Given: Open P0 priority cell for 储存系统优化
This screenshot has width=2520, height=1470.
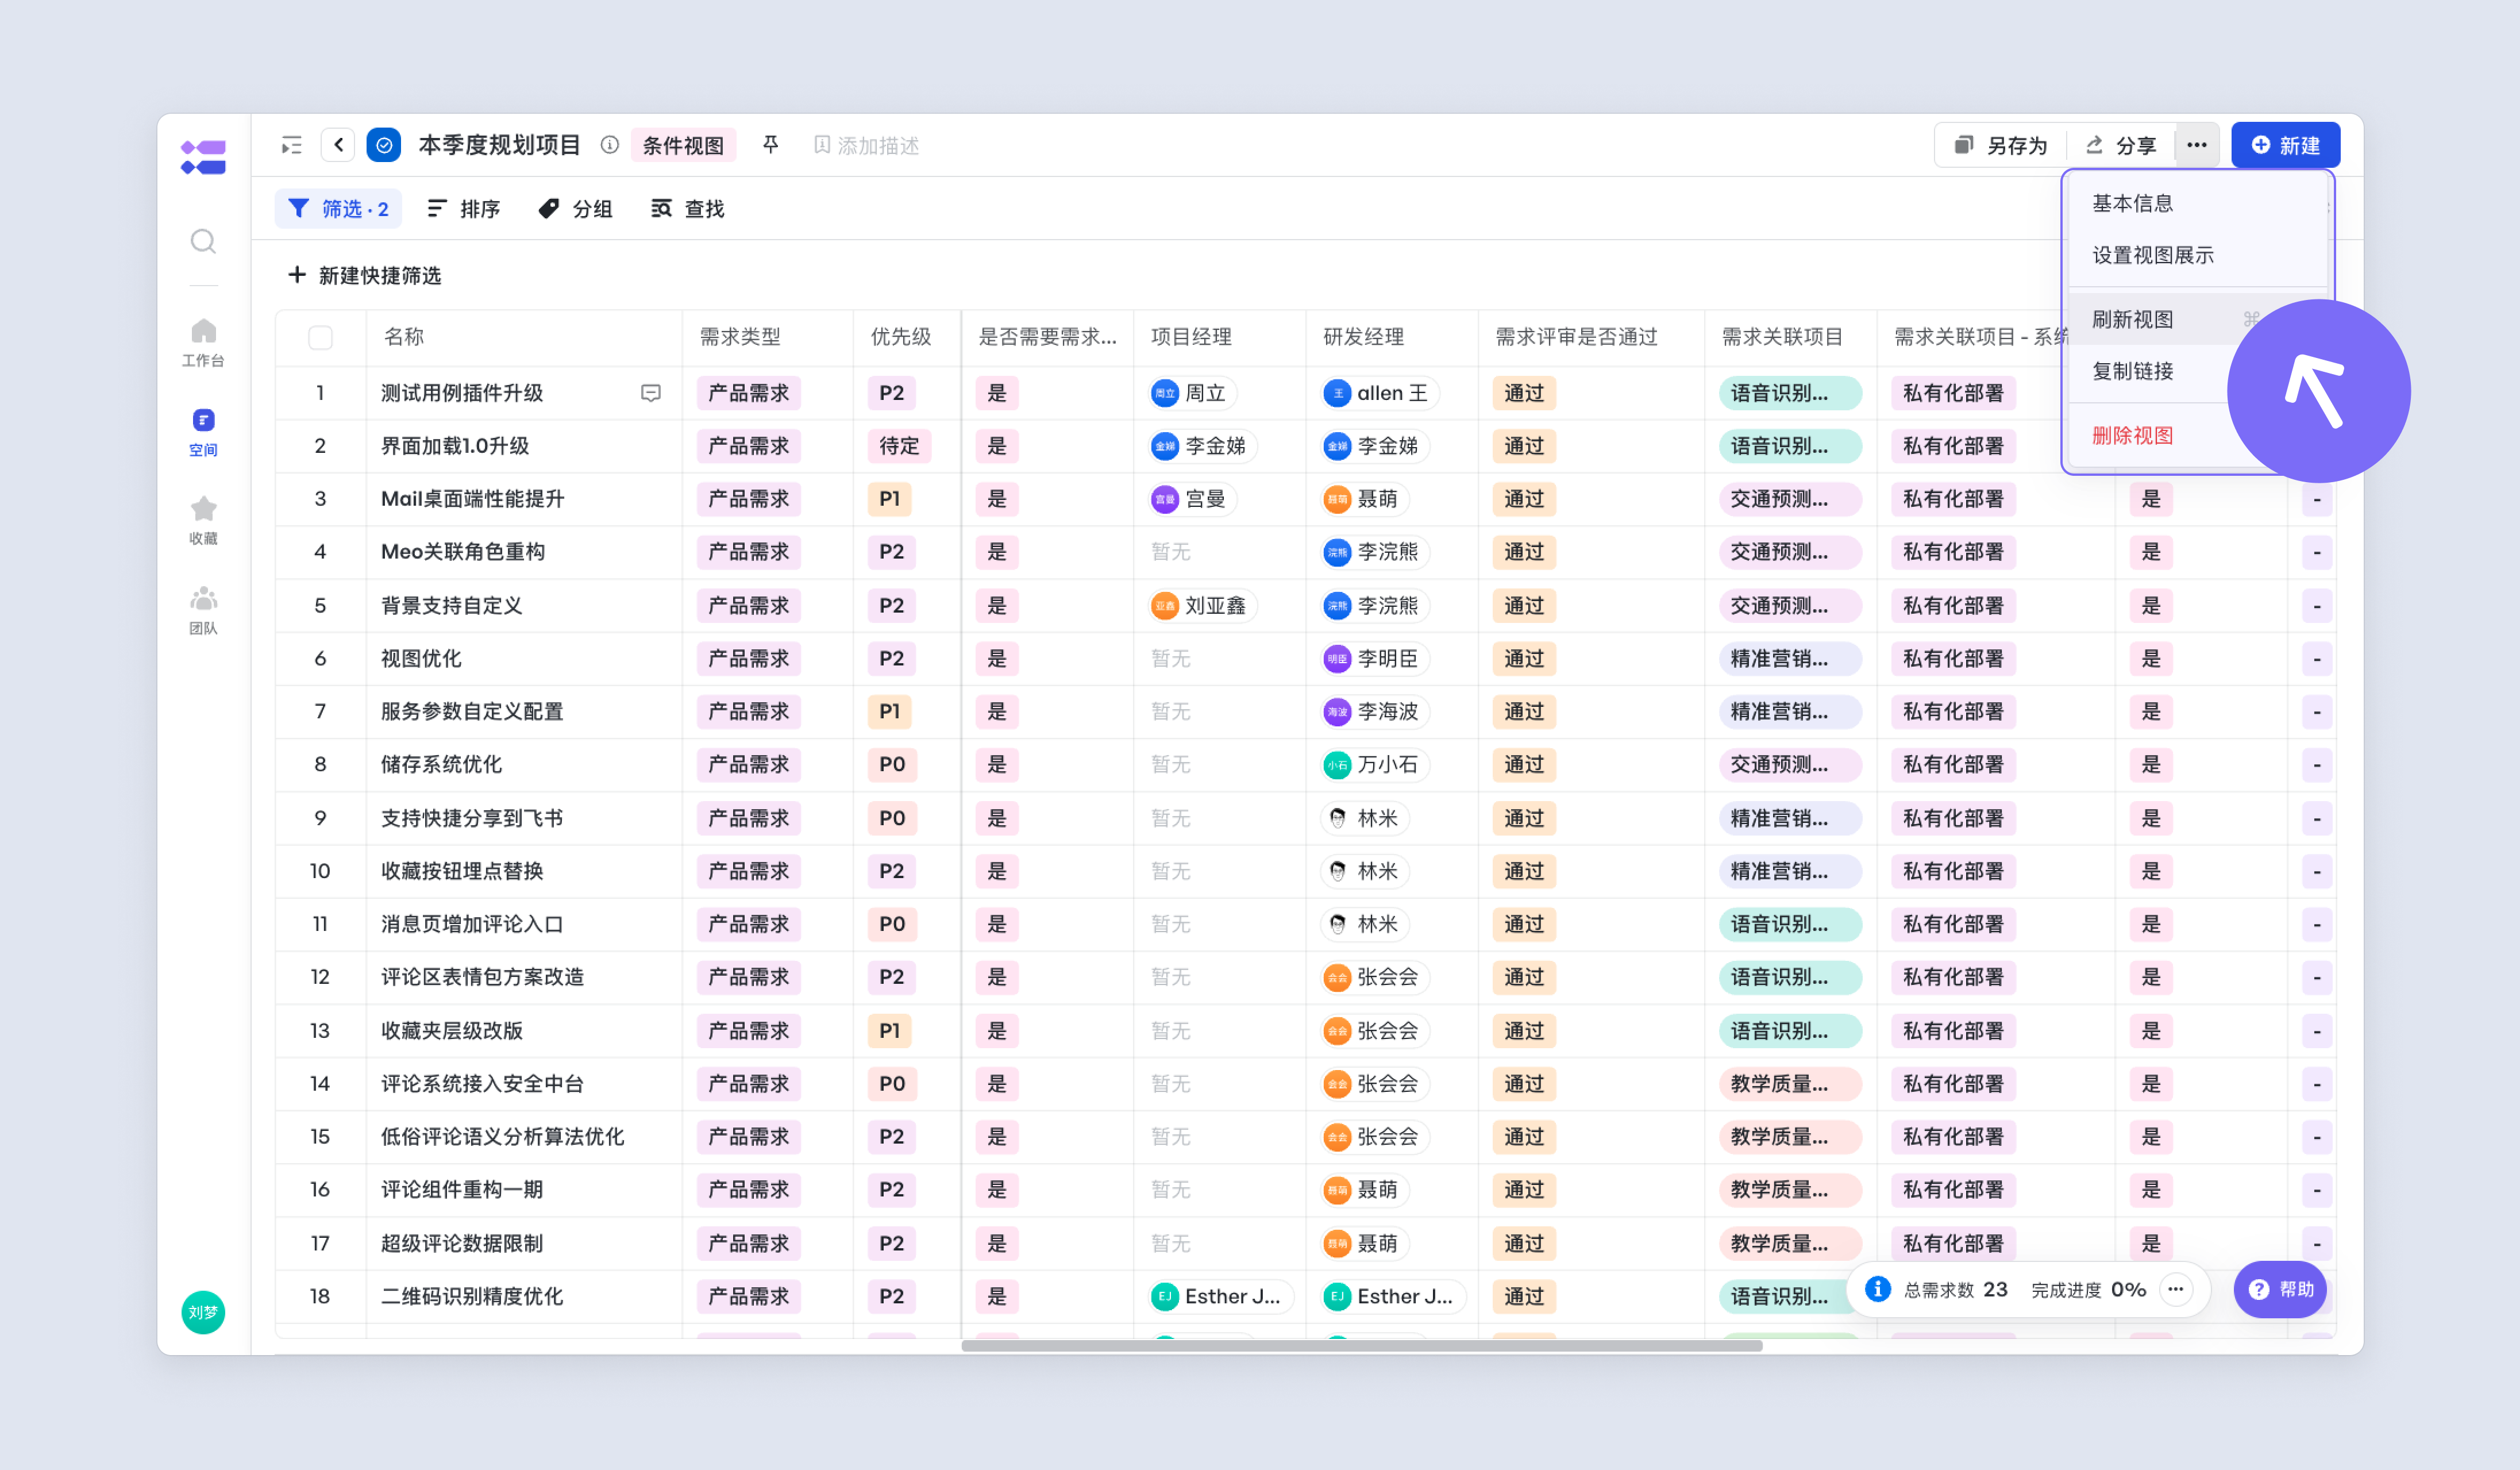Looking at the screenshot, I should click(892, 764).
